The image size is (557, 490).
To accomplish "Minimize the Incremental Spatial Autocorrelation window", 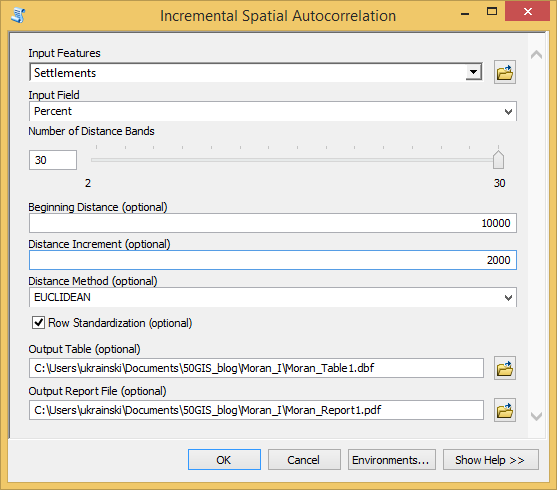I will [x=465, y=14].
